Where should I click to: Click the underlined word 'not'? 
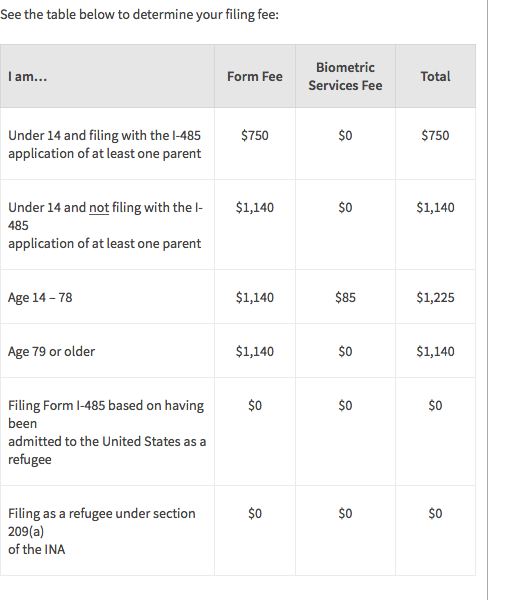point(99,208)
